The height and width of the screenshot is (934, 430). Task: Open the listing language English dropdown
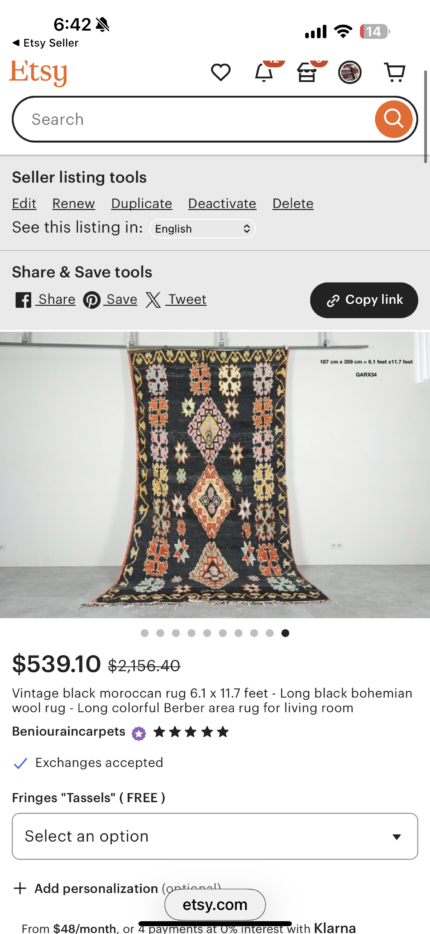pyautogui.click(x=202, y=229)
